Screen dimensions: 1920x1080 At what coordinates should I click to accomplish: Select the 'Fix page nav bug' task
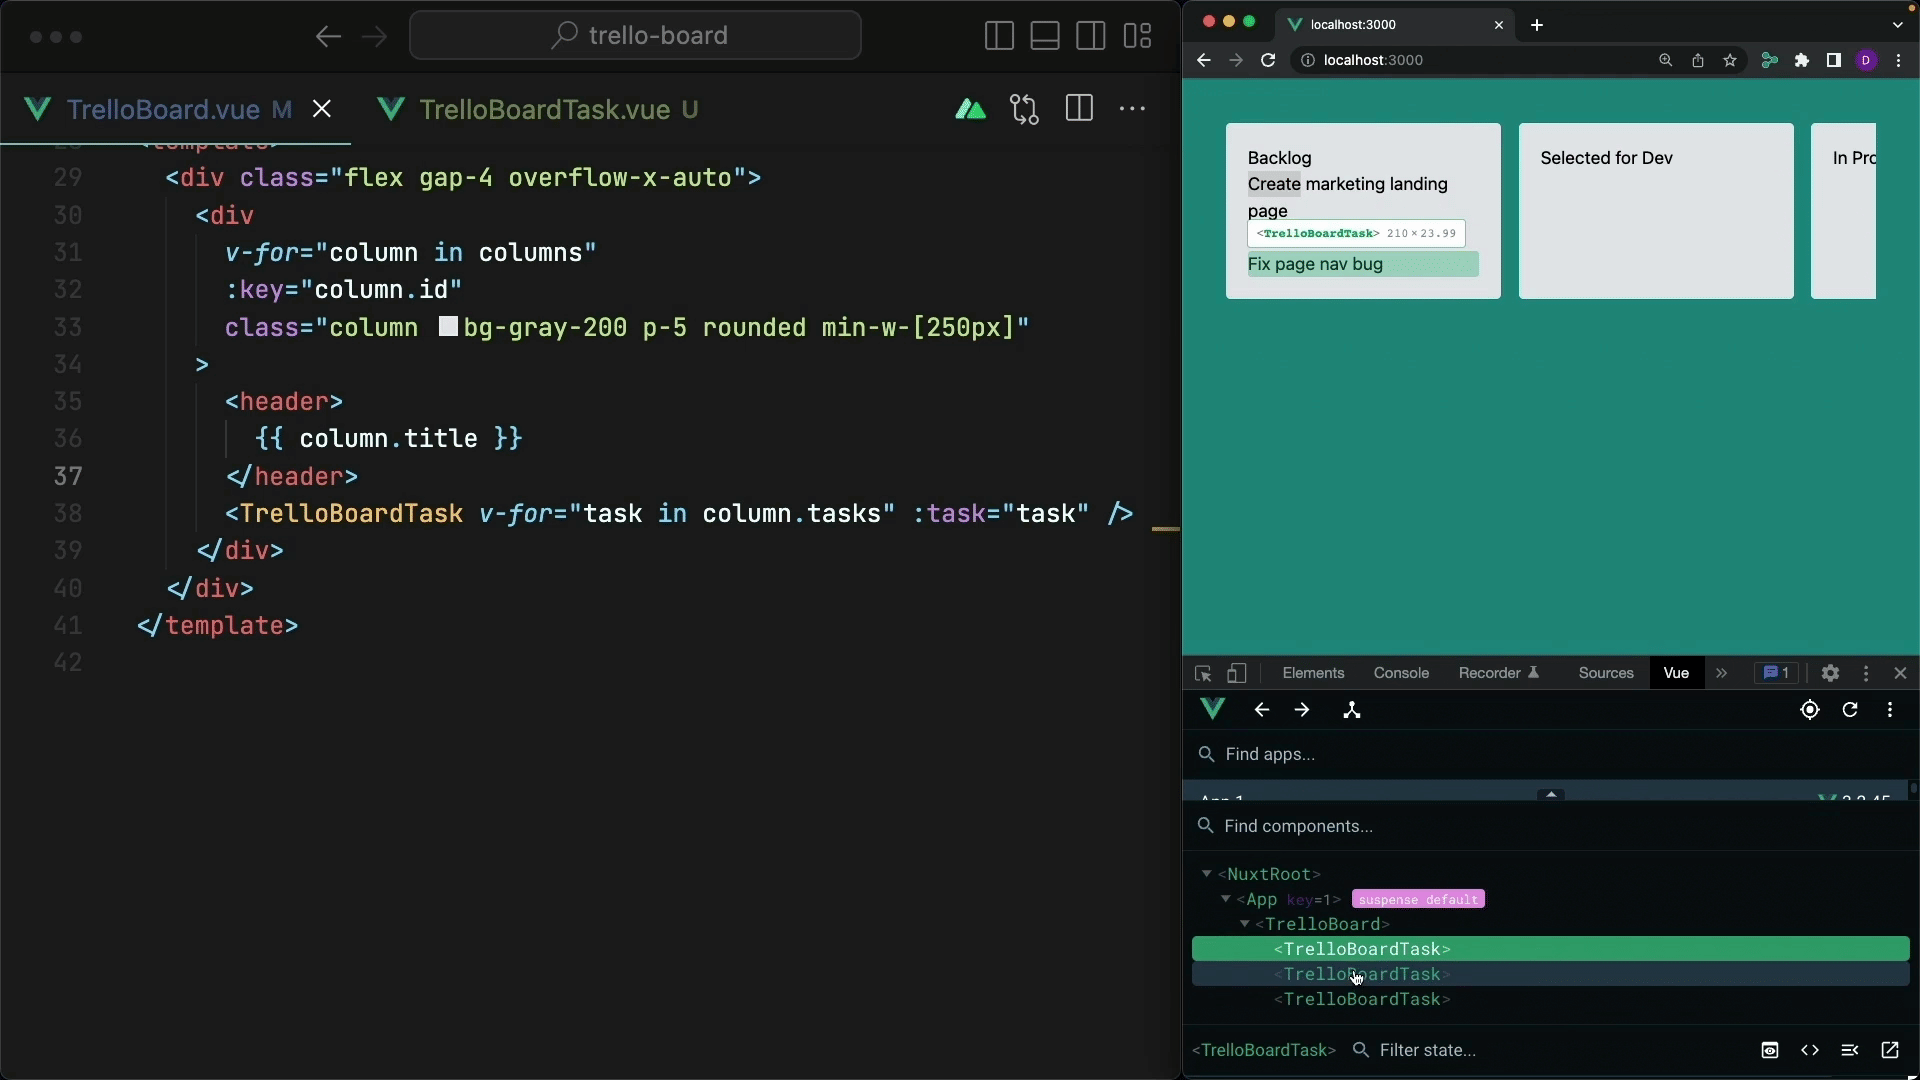tap(1363, 264)
